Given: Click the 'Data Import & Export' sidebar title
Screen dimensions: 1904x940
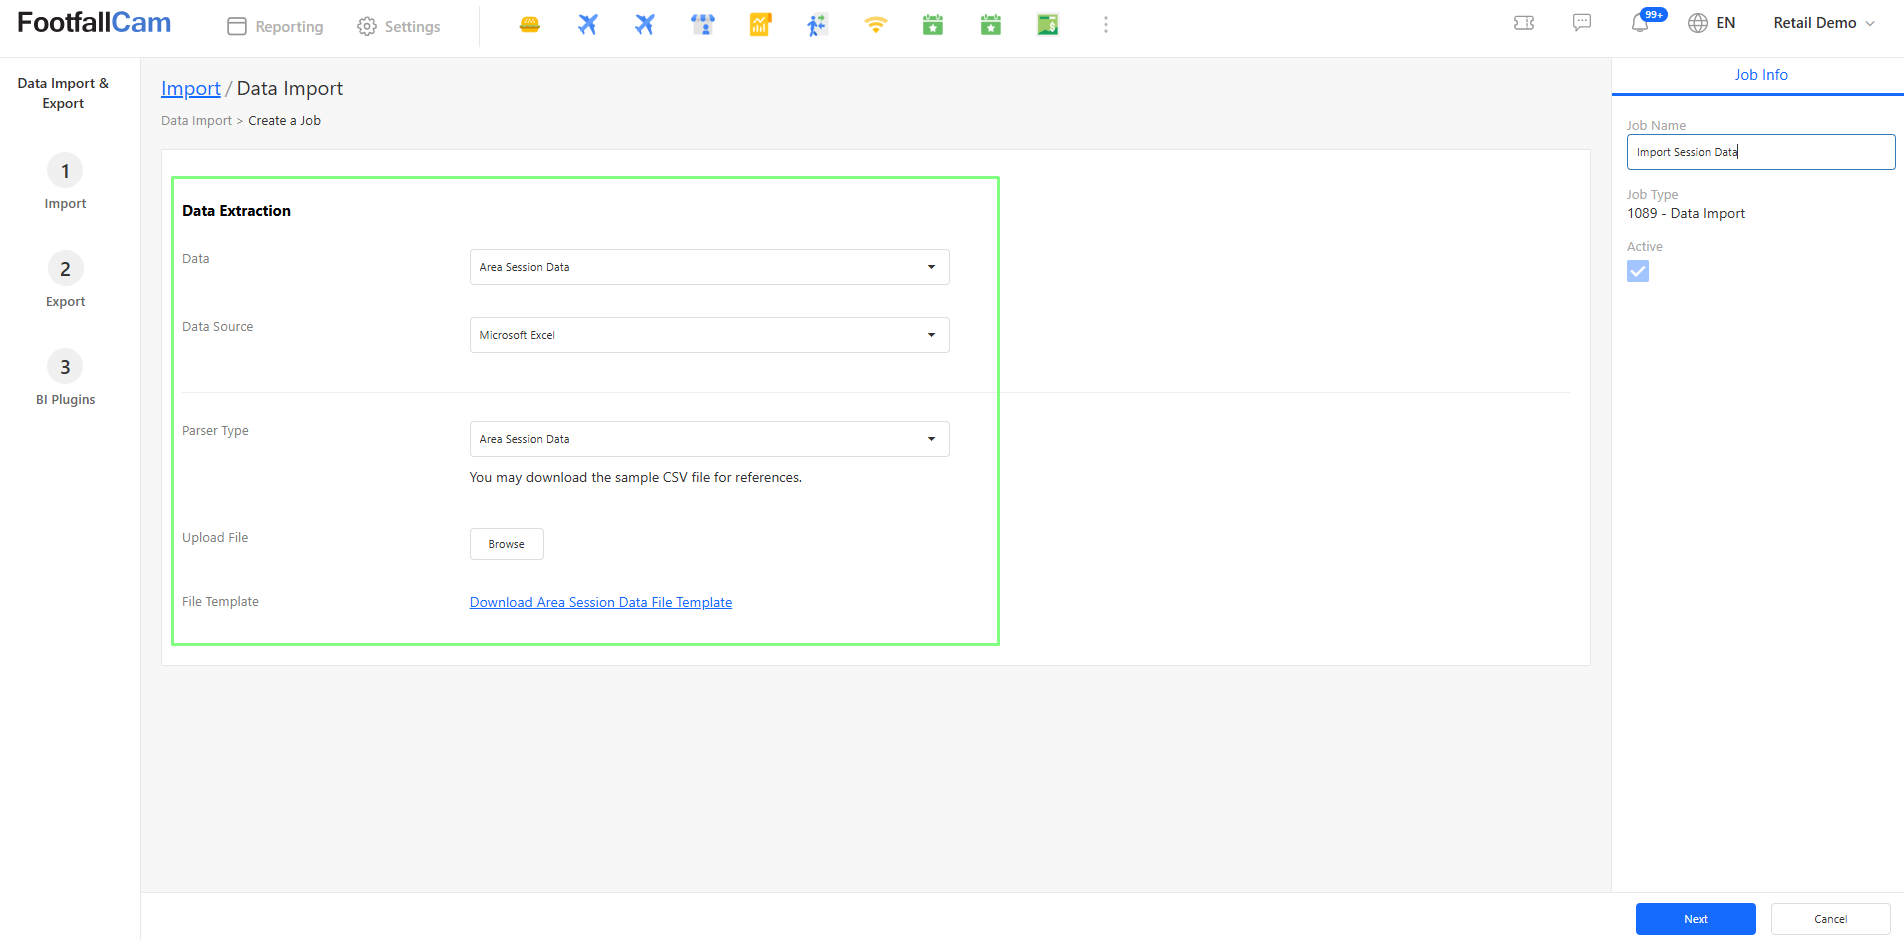Looking at the screenshot, I should pos(63,93).
